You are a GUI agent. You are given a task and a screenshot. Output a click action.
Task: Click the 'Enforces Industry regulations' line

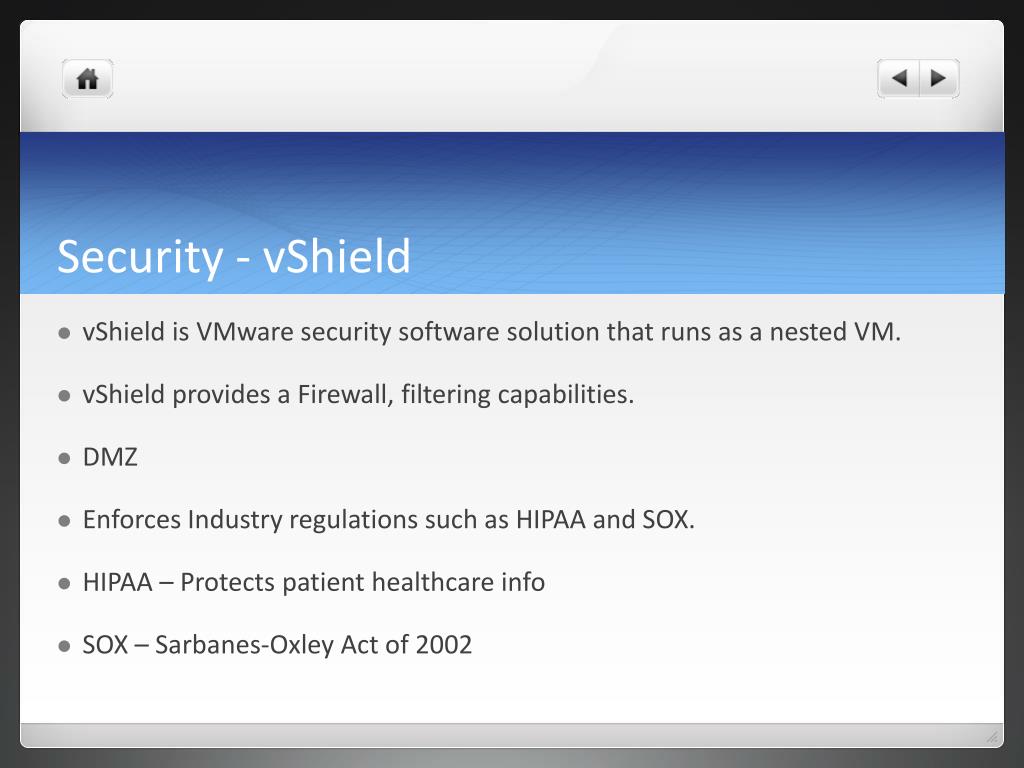point(389,520)
